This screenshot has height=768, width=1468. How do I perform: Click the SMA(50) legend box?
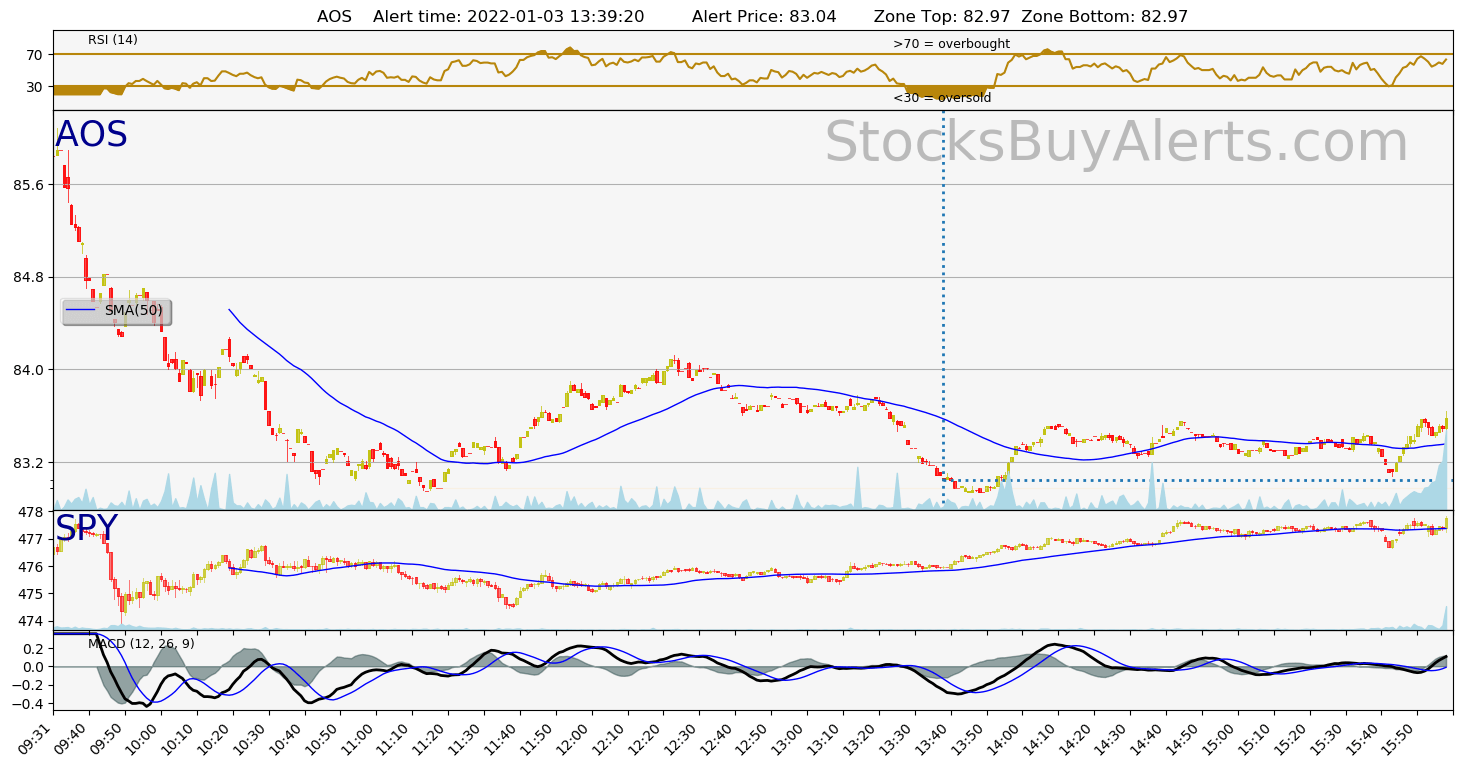point(116,312)
